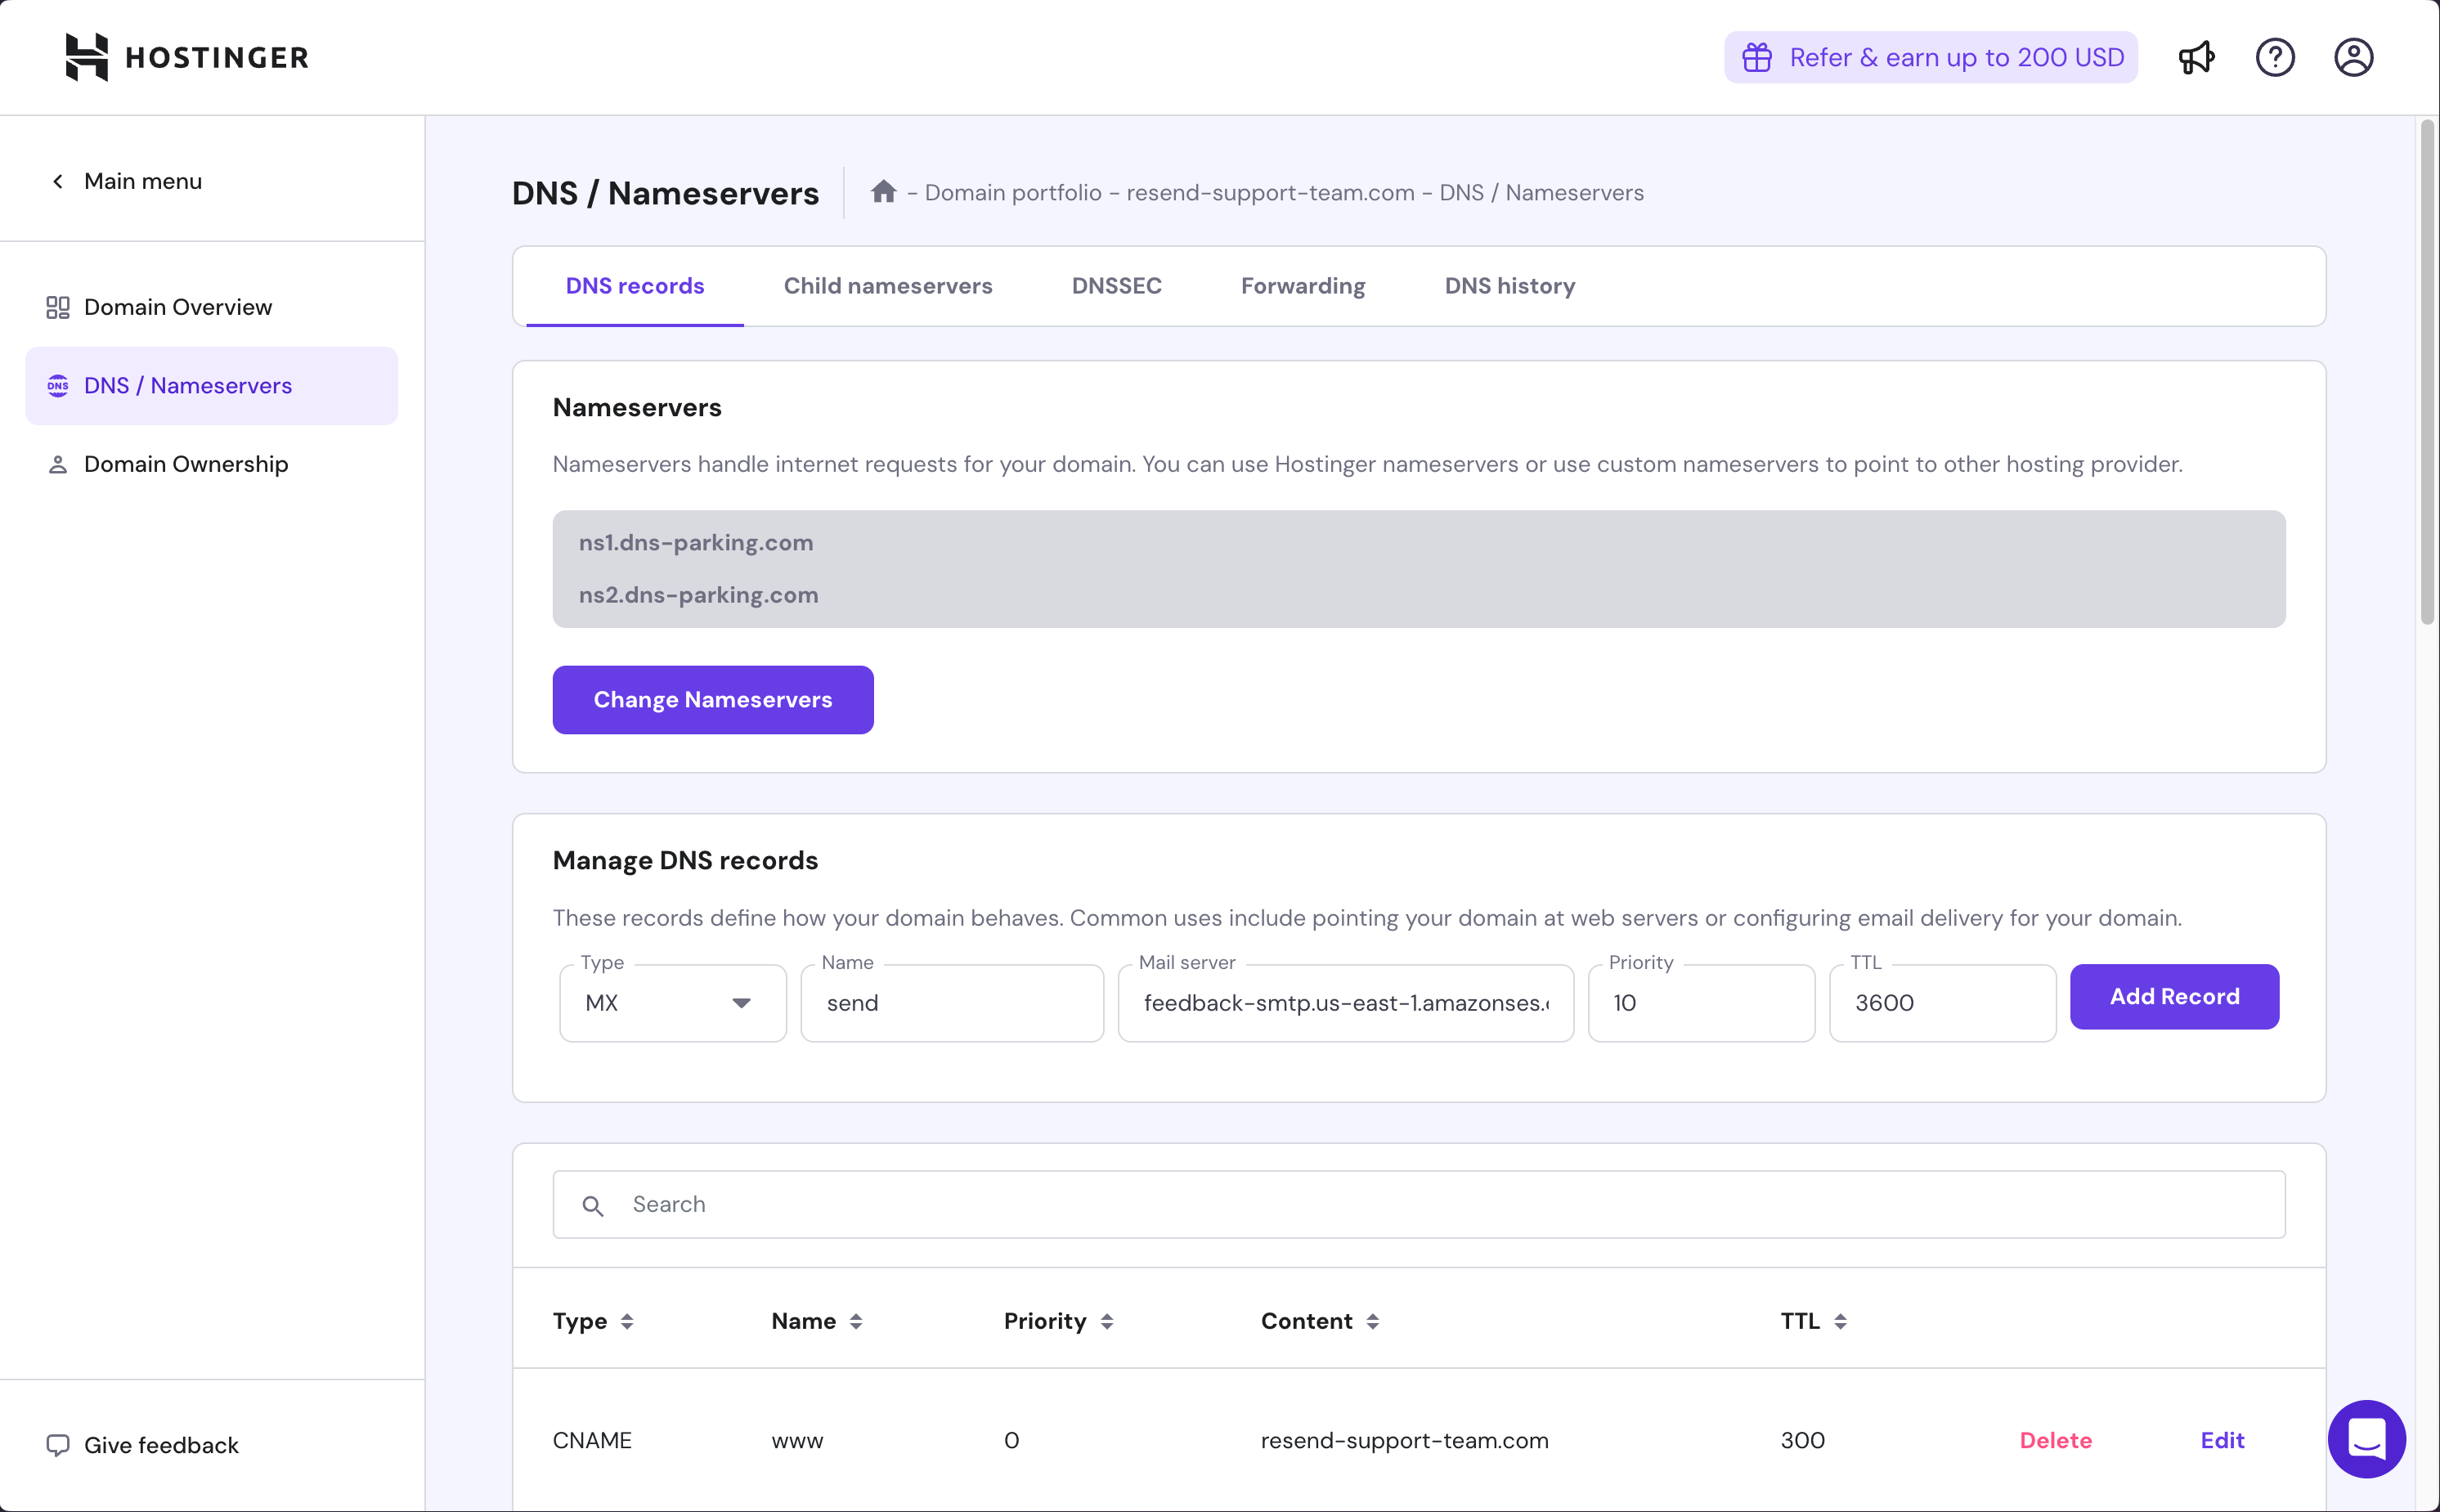Image resolution: width=2440 pixels, height=1512 pixels.
Task: Switch to the DNS history tab
Action: coord(1510,286)
